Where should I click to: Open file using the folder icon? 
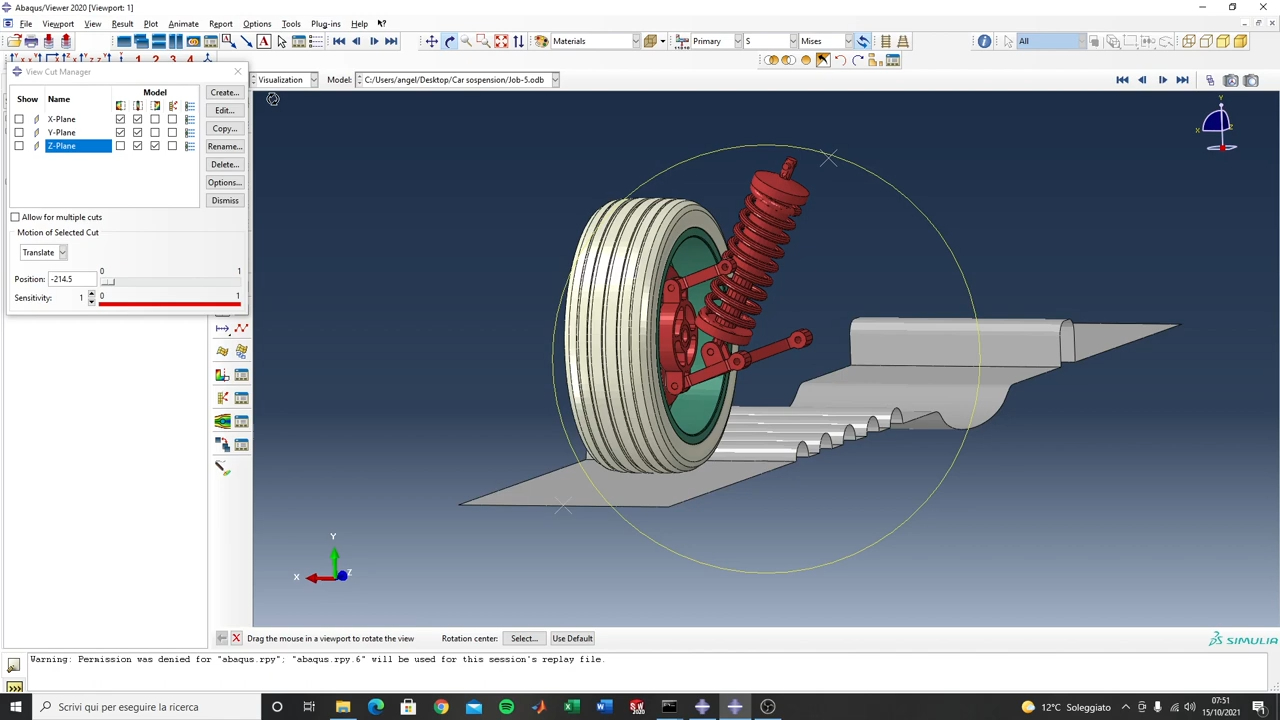point(14,41)
